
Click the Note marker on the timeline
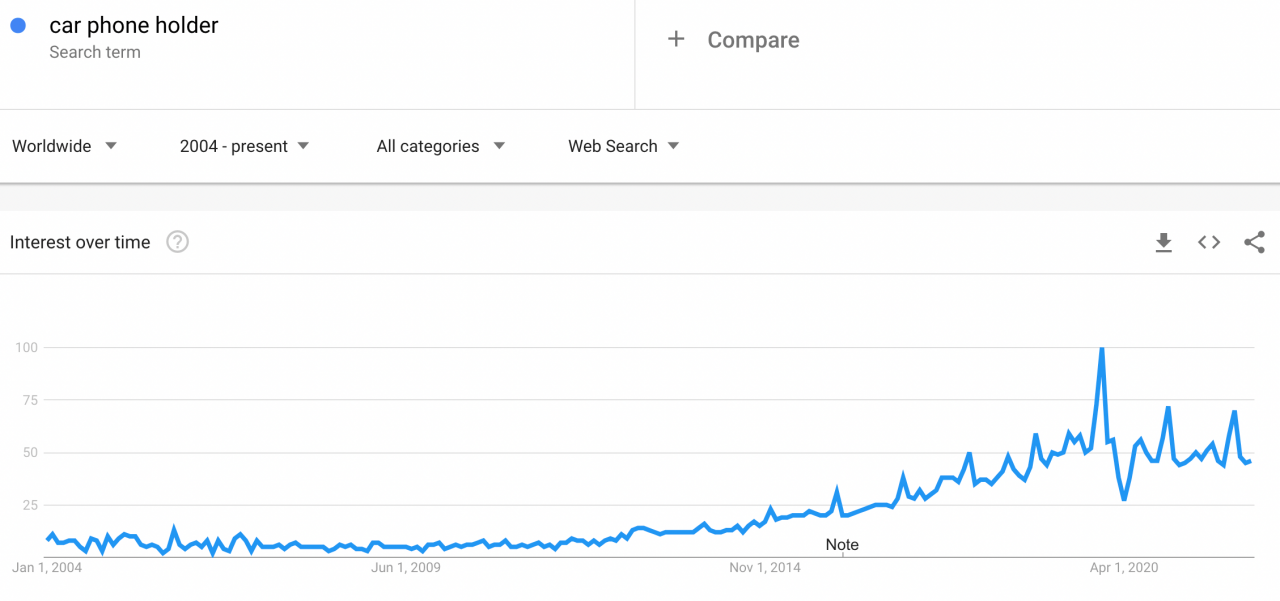click(x=842, y=545)
